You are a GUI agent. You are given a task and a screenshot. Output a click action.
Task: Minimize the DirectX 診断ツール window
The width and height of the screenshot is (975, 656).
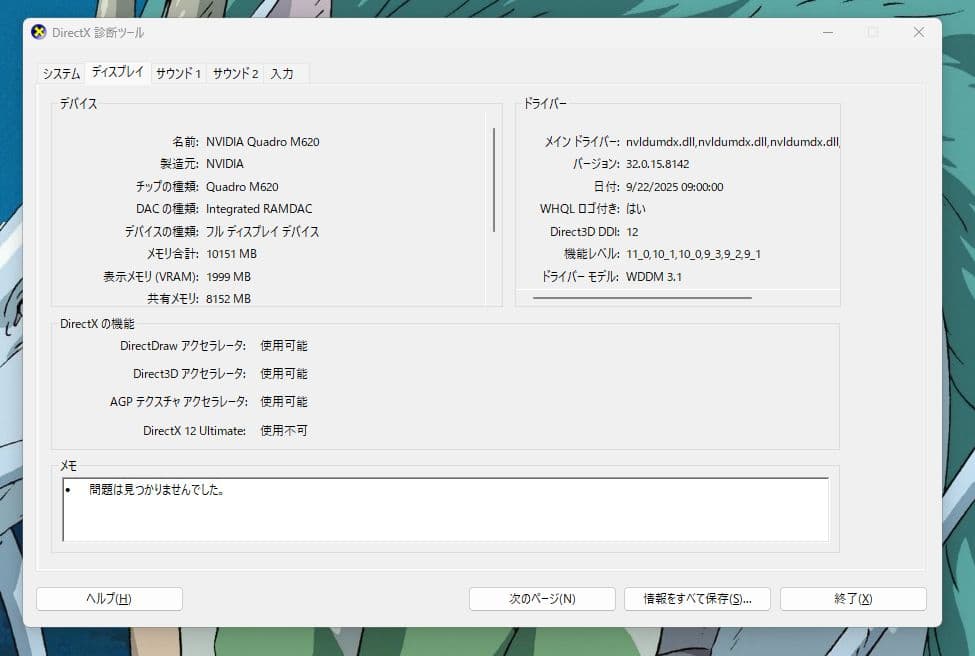pos(828,32)
